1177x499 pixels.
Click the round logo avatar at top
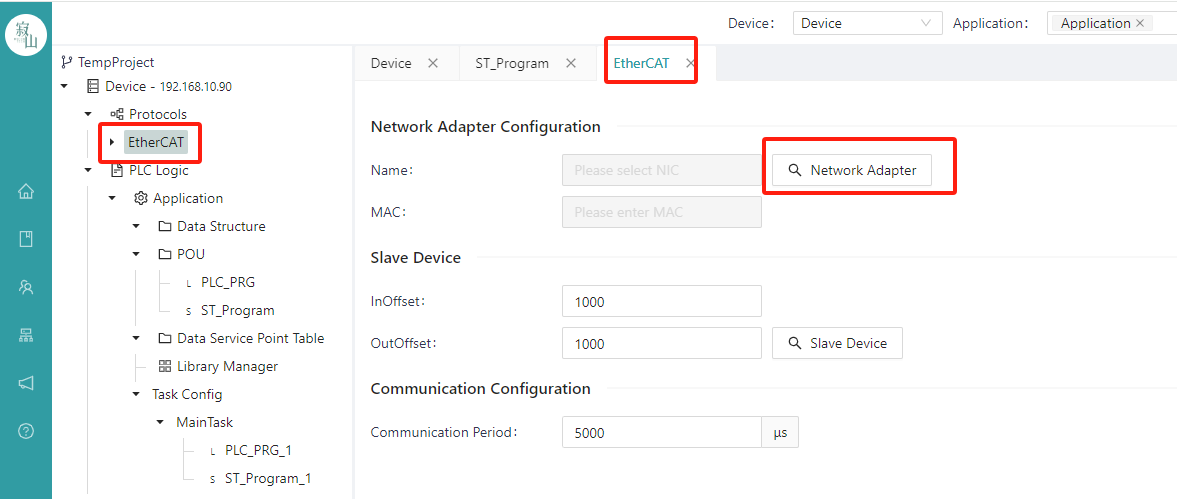click(x=26, y=35)
